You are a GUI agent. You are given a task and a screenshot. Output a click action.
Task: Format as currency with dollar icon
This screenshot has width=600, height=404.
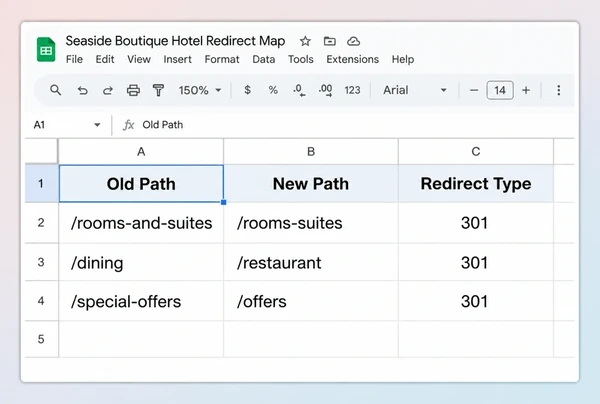[248, 90]
